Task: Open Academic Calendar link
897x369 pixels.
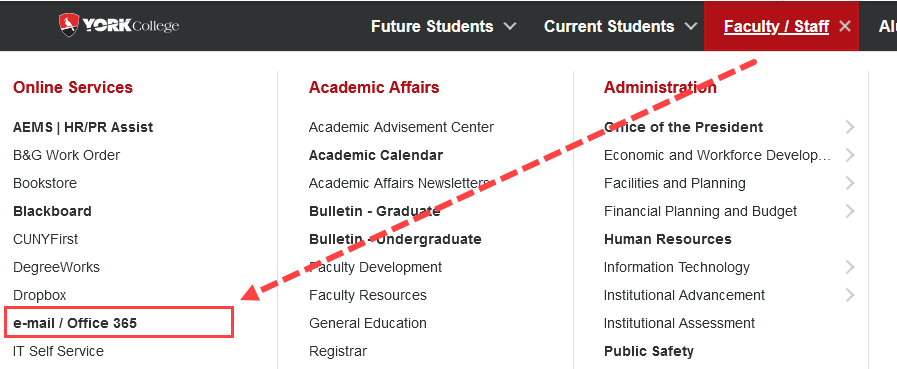Action: (376, 155)
